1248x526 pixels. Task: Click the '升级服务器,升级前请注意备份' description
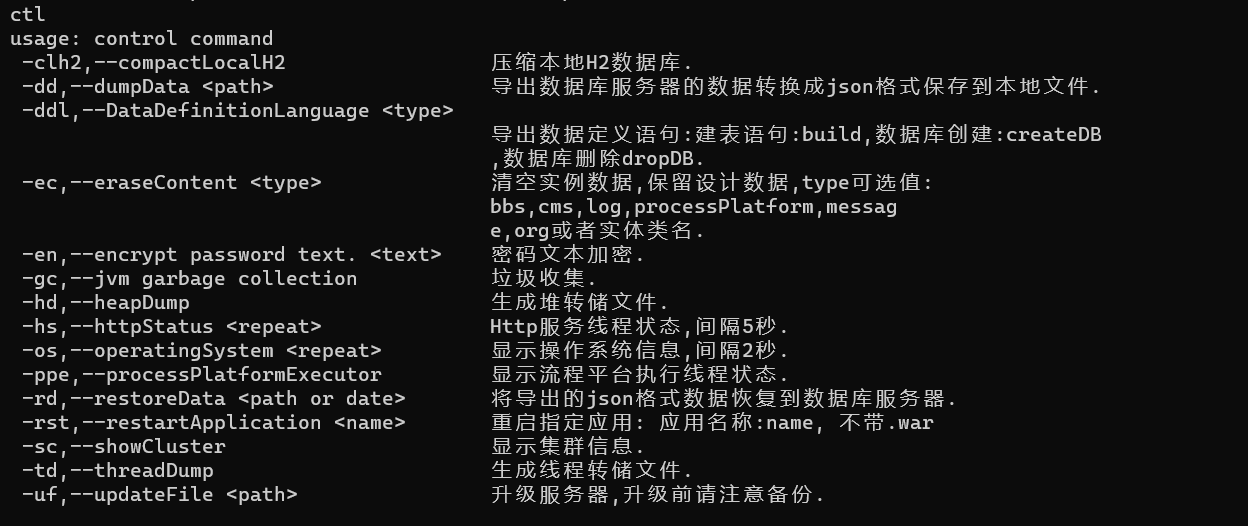(x=658, y=495)
